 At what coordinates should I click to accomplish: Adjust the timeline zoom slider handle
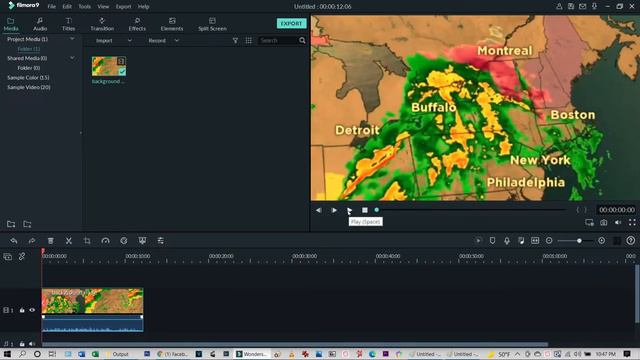(x=579, y=241)
